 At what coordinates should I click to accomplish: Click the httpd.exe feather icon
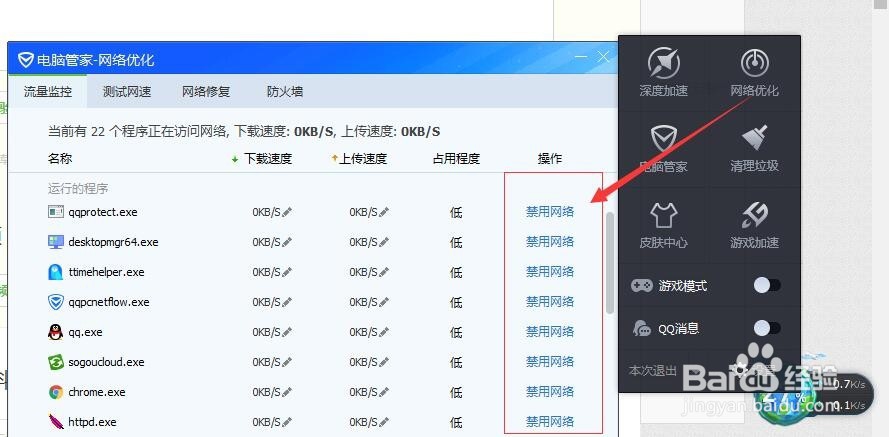point(56,422)
